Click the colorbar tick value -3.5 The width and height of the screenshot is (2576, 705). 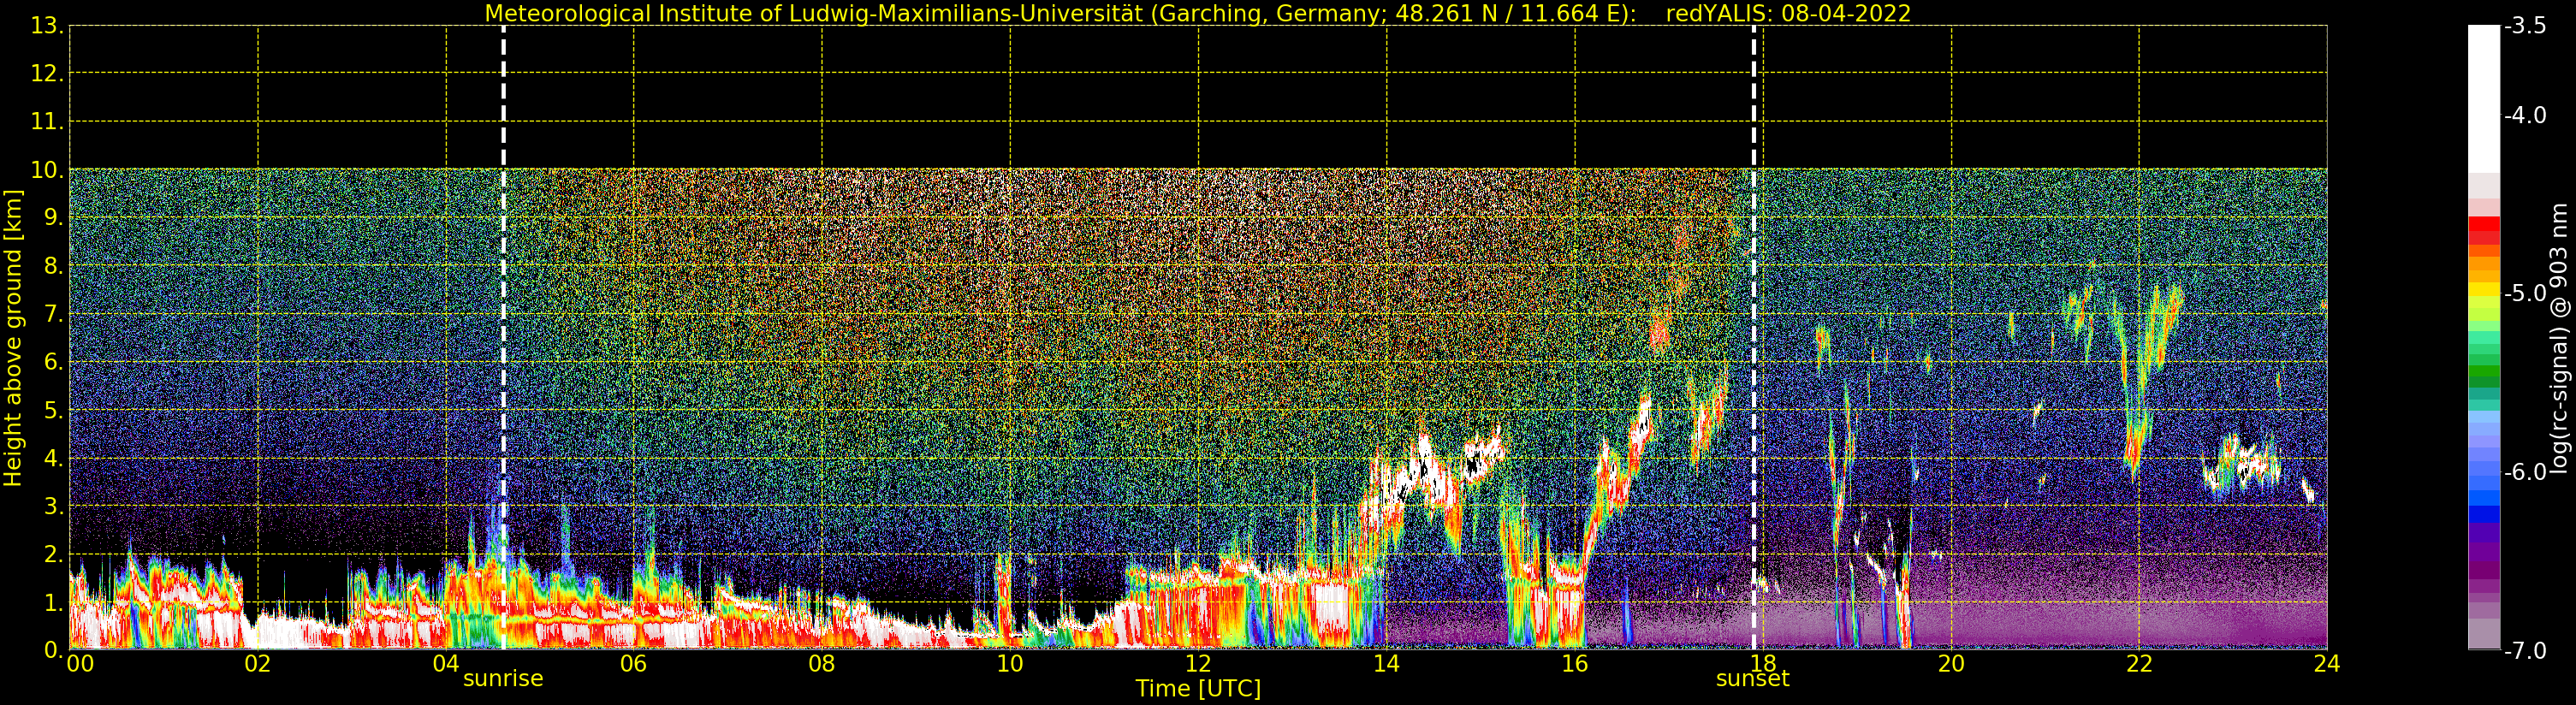click(x=2526, y=26)
